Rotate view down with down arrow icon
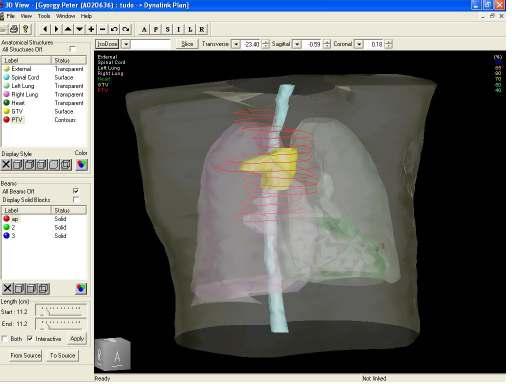This screenshot has width=512, height=384. (x=79, y=29)
